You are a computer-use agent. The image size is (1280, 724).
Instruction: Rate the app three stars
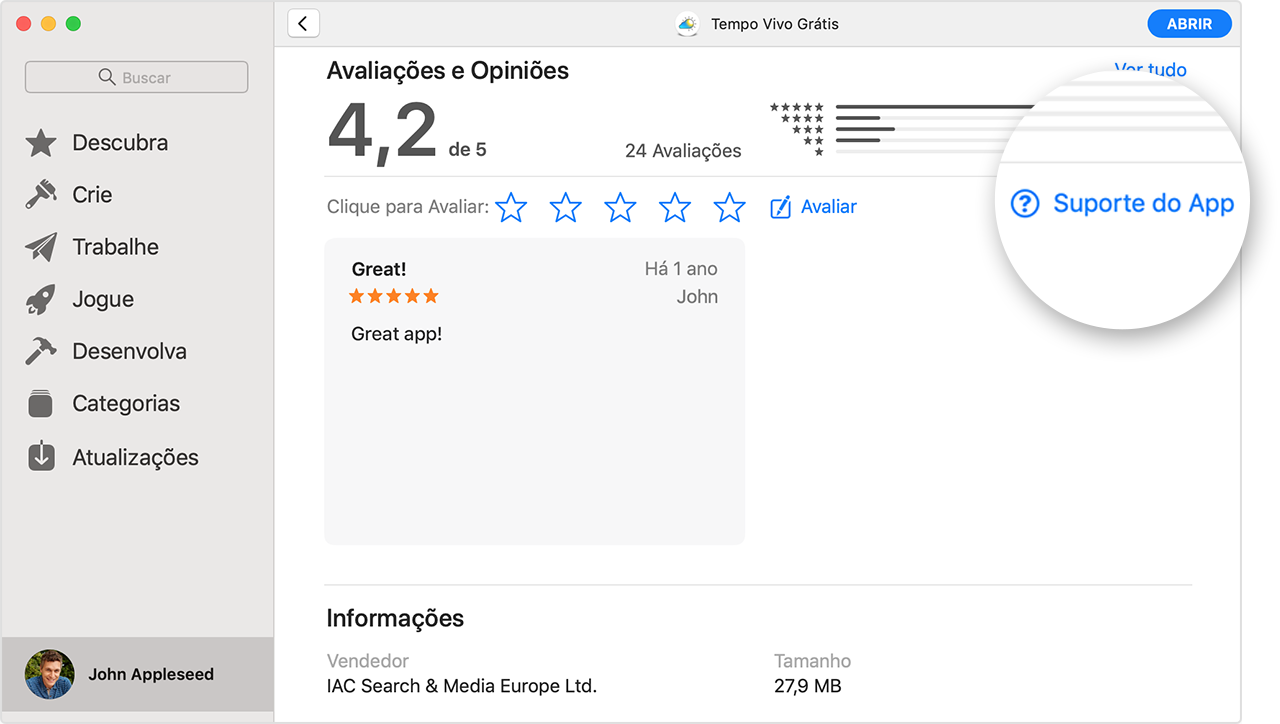(x=620, y=207)
